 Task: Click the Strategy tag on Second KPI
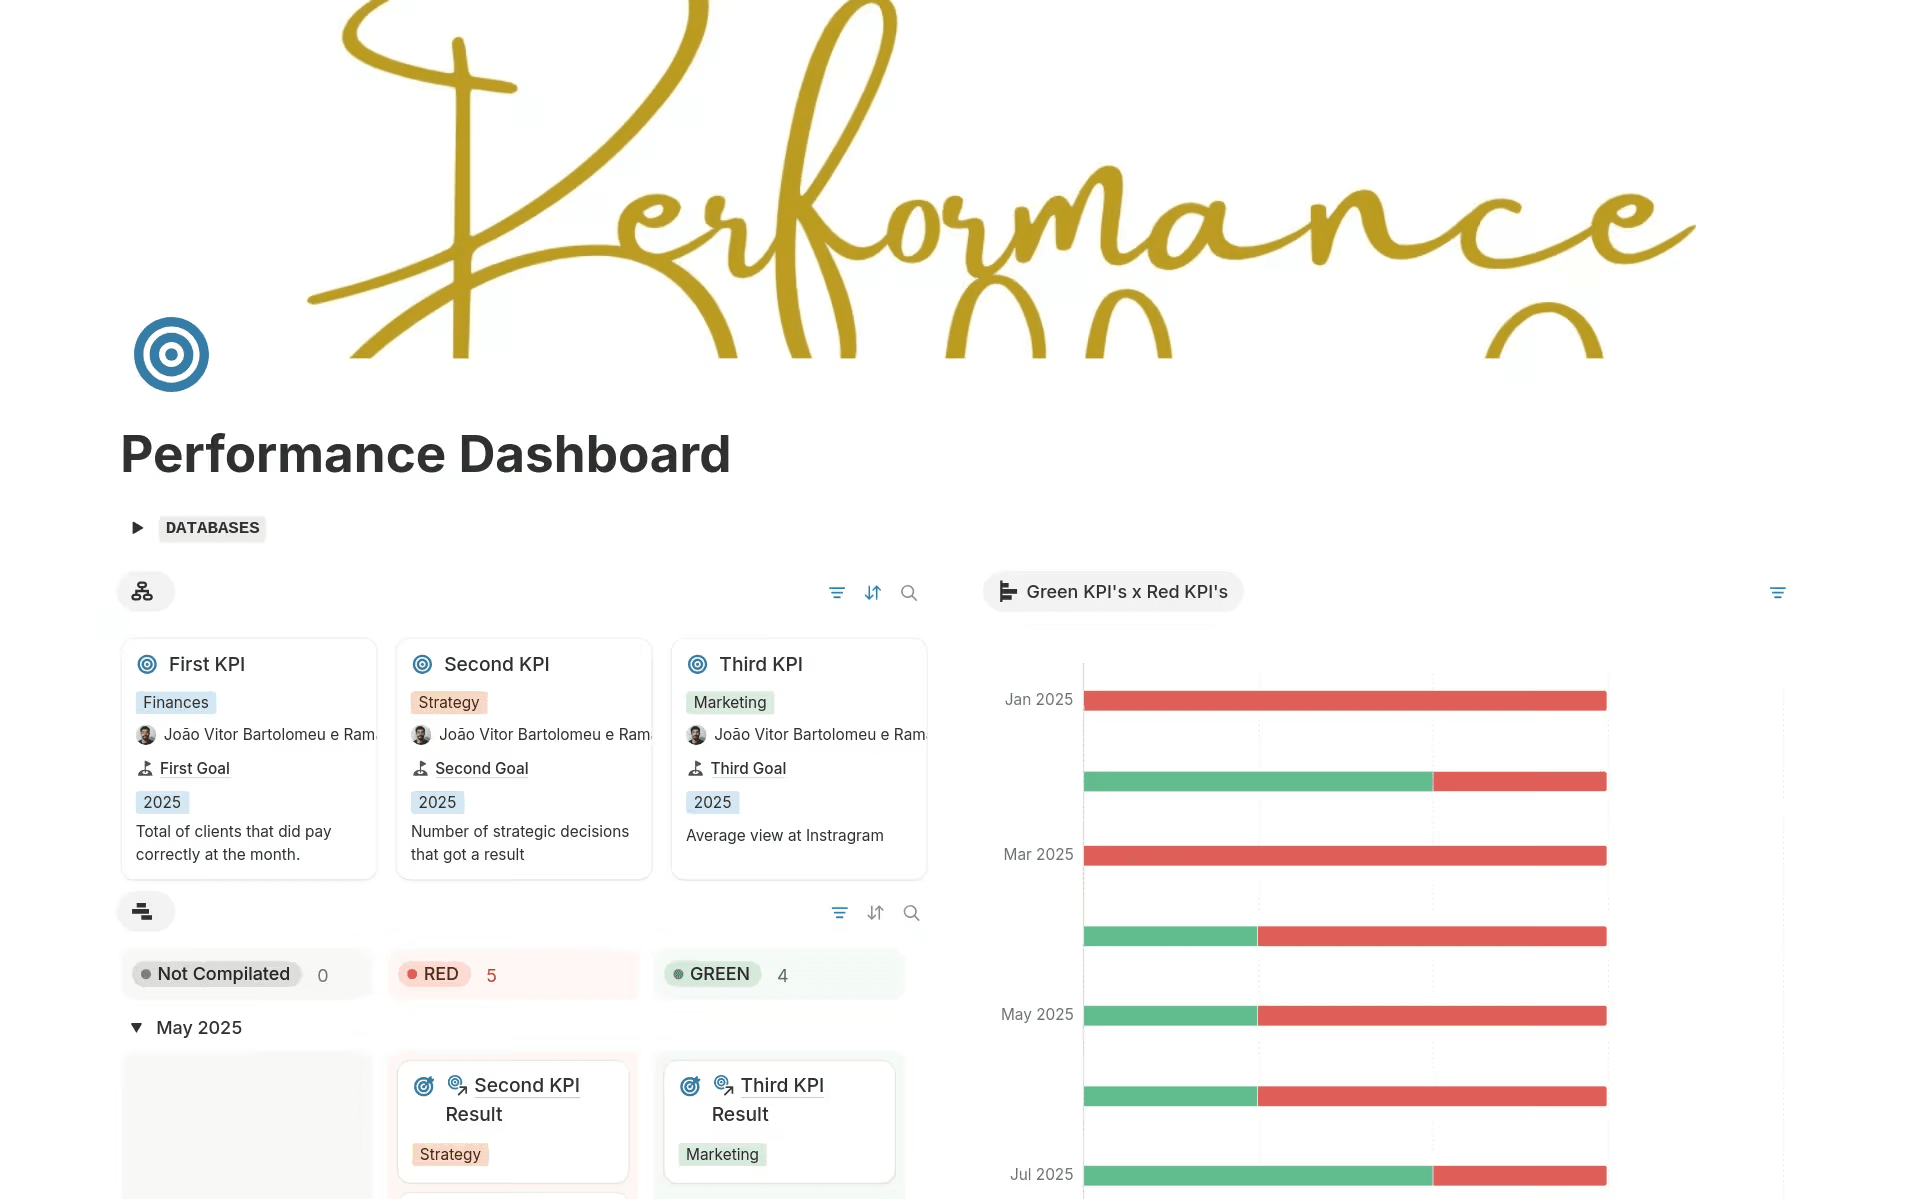pos(448,702)
